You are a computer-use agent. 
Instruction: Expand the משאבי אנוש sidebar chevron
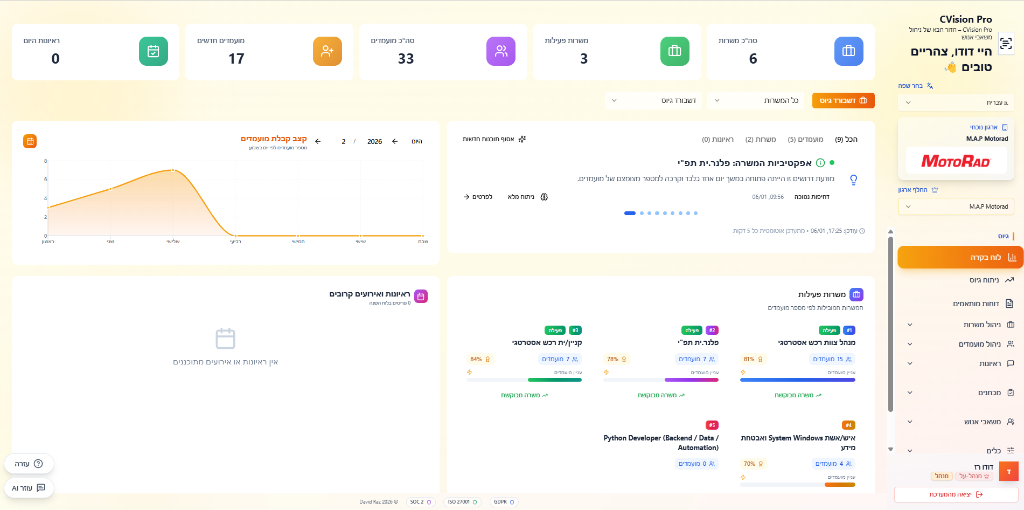coord(908,422)
